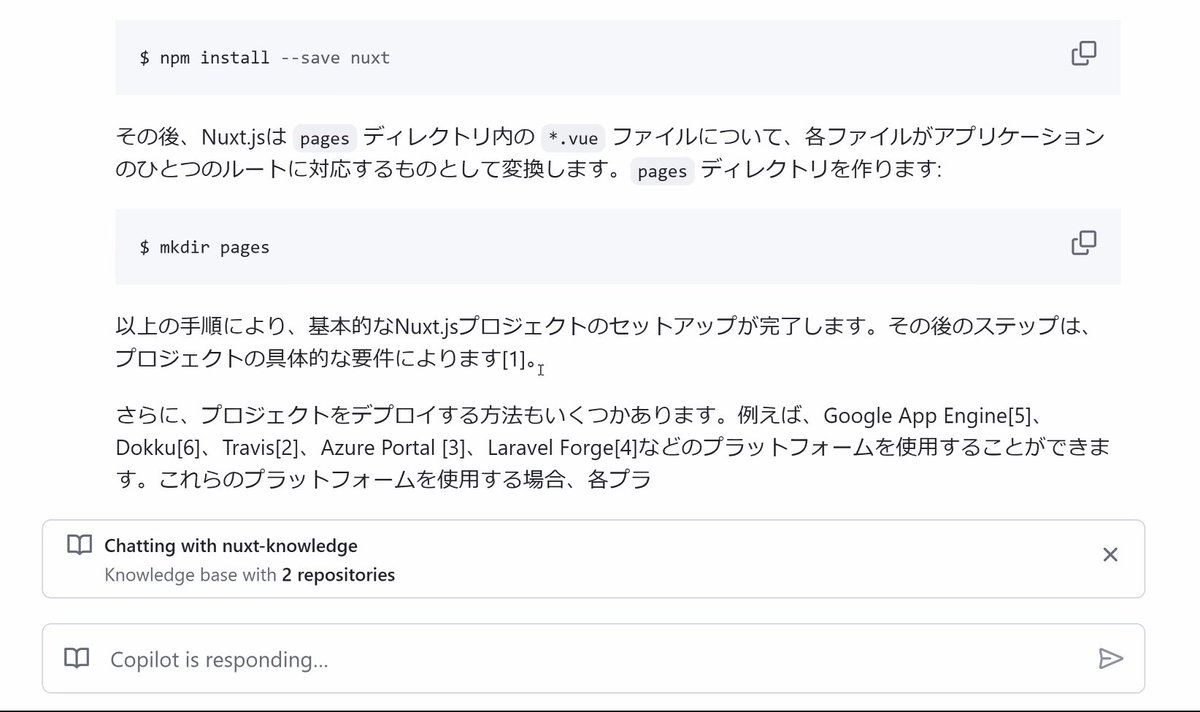Viewport: 1200px width, 712px height.
Task: Click the '2 repositories' text
Action: [x=338, y=575]
